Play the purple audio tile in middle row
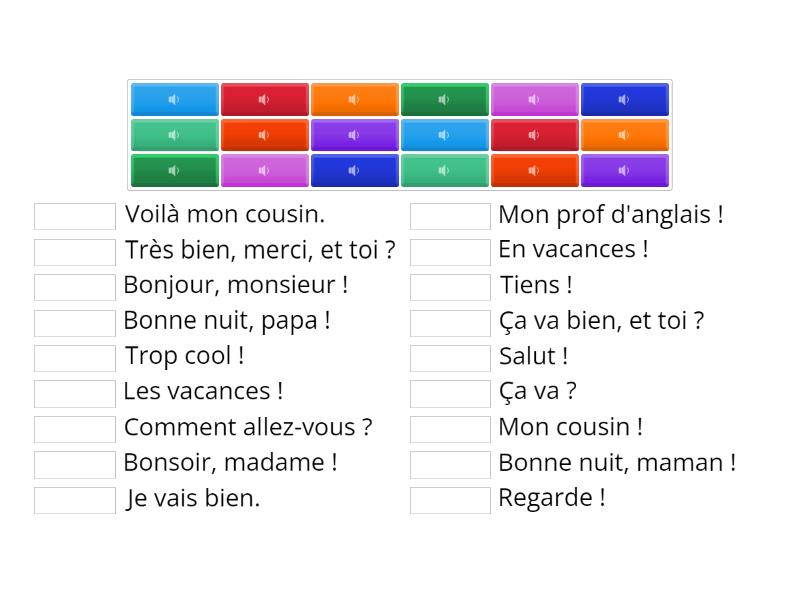This screenshot has width=800, height=600. coord(354,135)
